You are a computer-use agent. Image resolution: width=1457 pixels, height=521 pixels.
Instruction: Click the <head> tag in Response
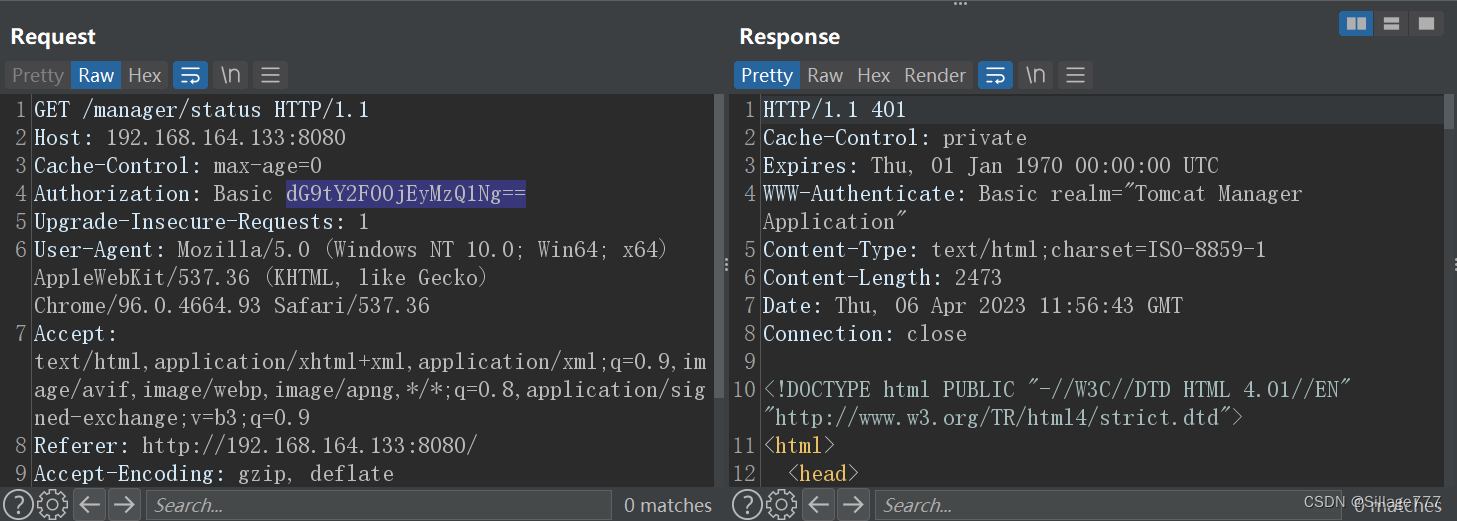(823, 474)
